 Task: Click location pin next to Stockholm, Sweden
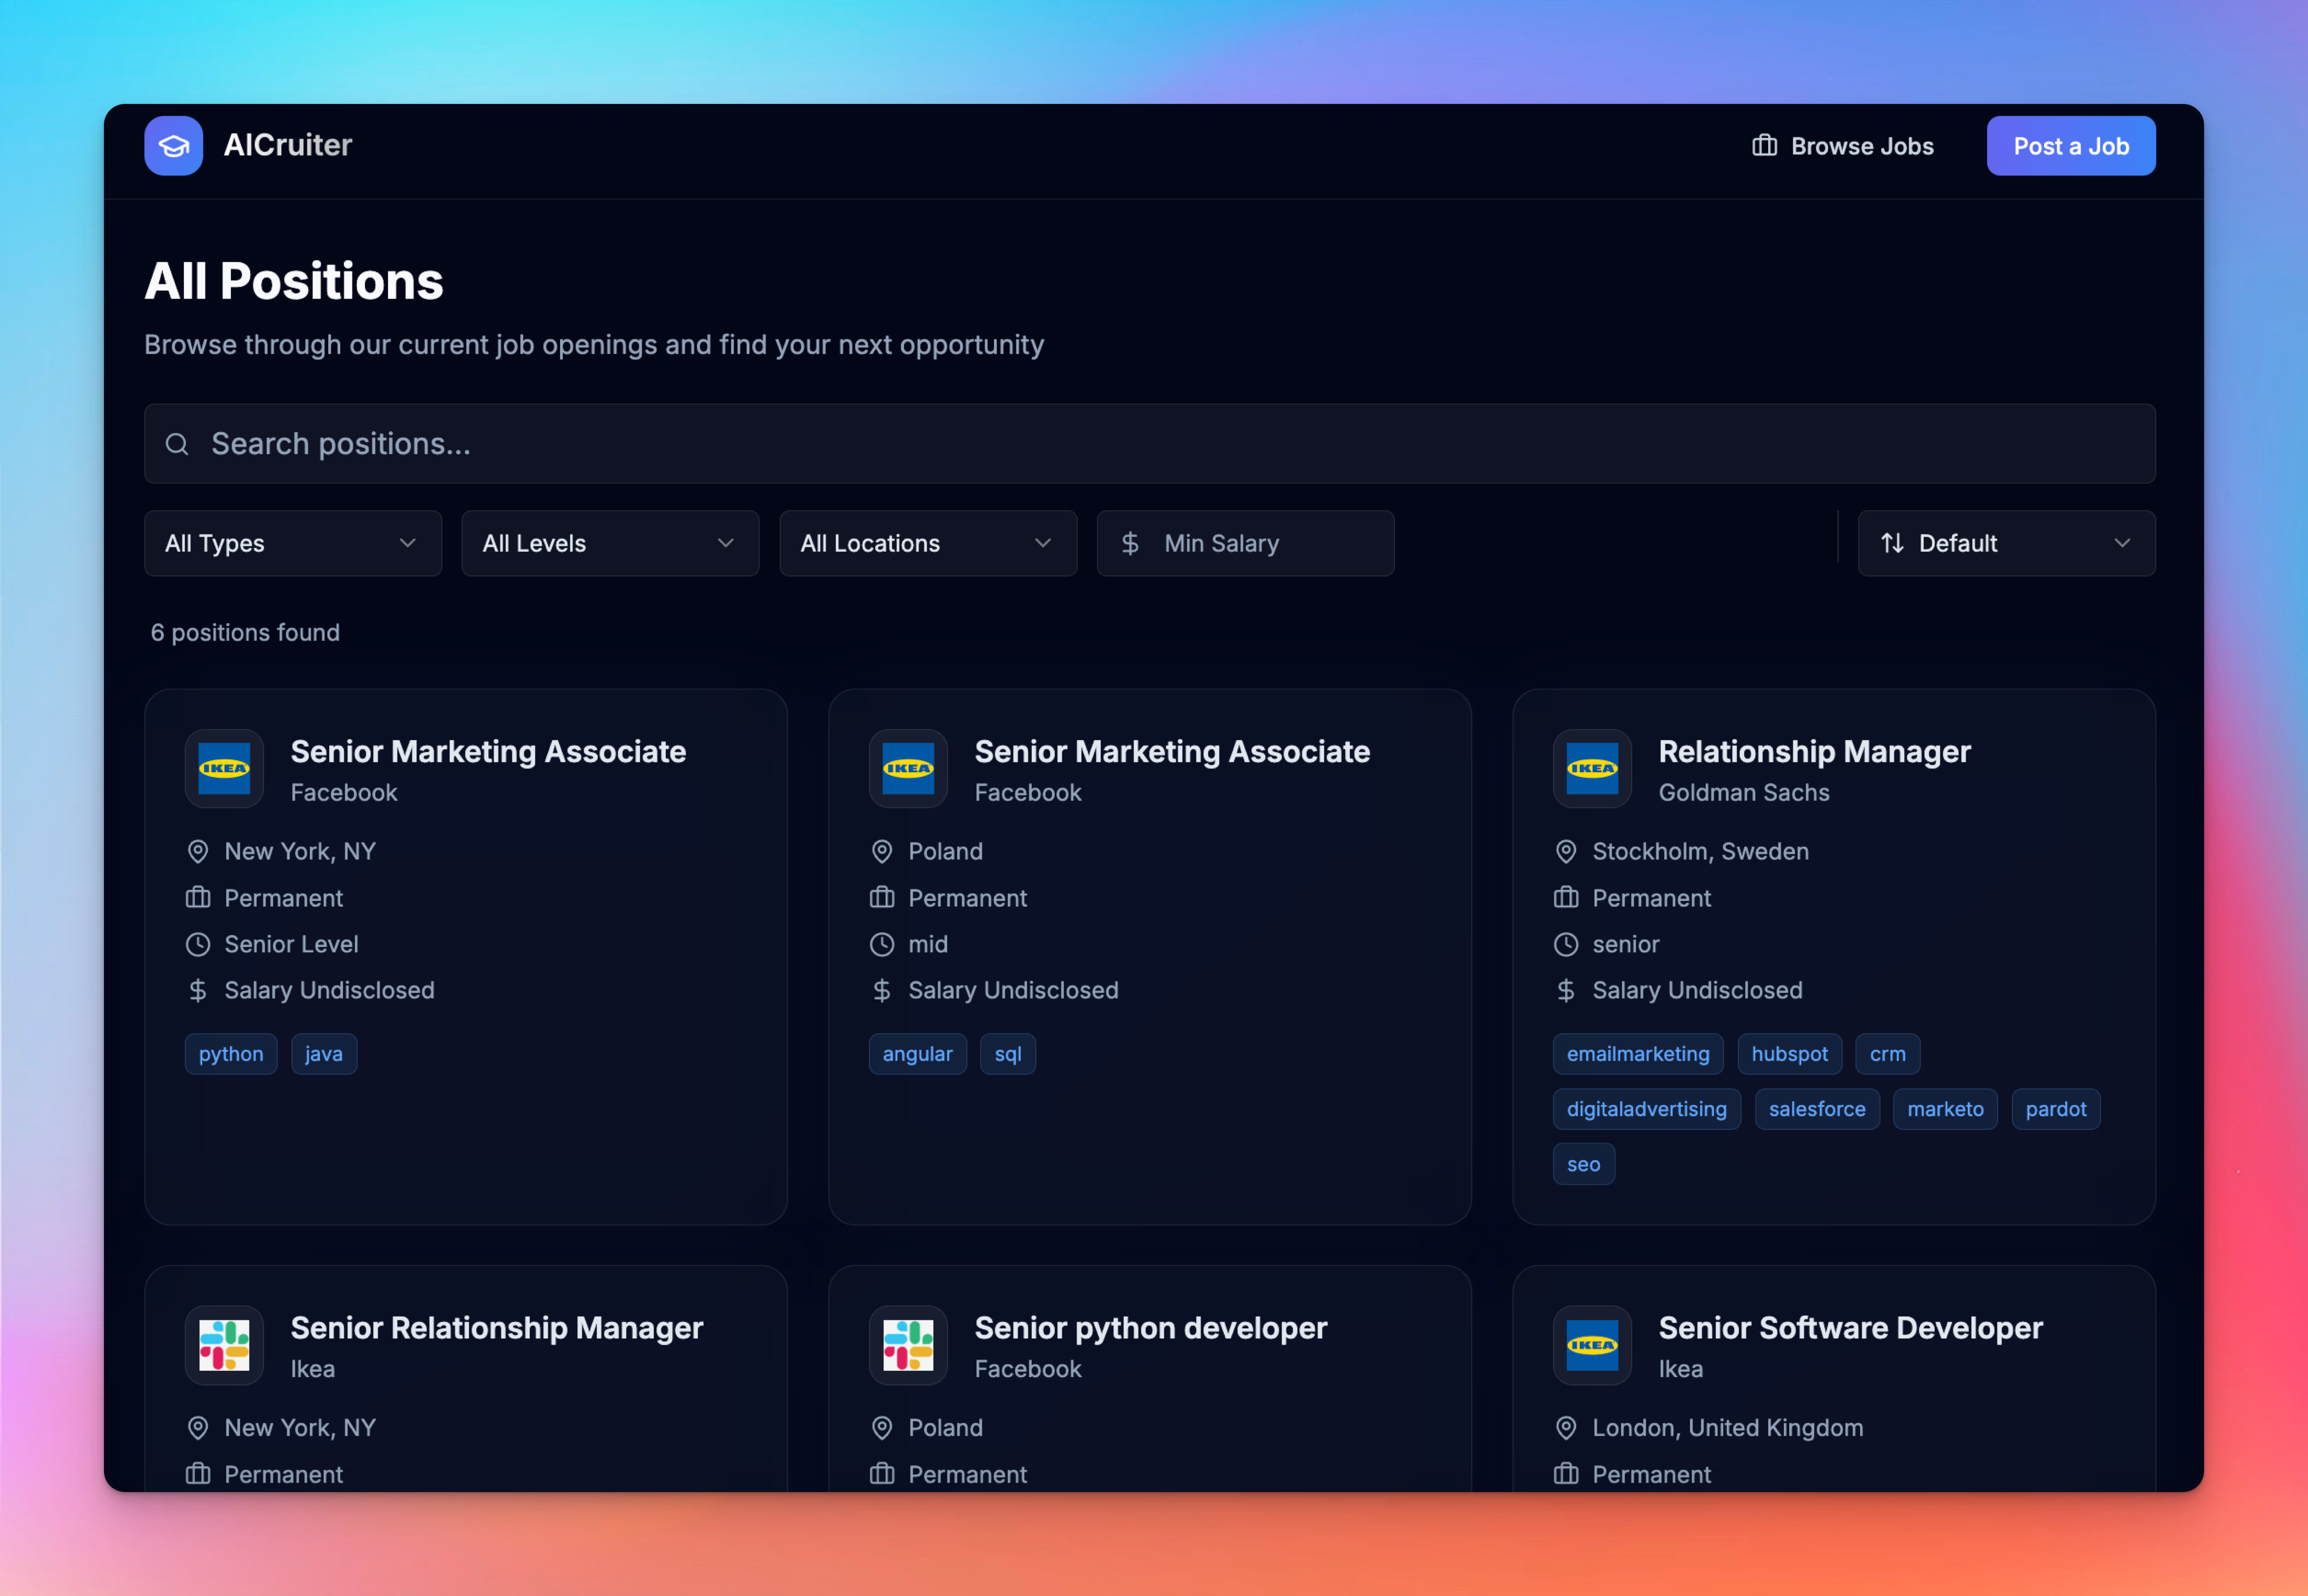pyautogui.click(x=1565, y=851)
